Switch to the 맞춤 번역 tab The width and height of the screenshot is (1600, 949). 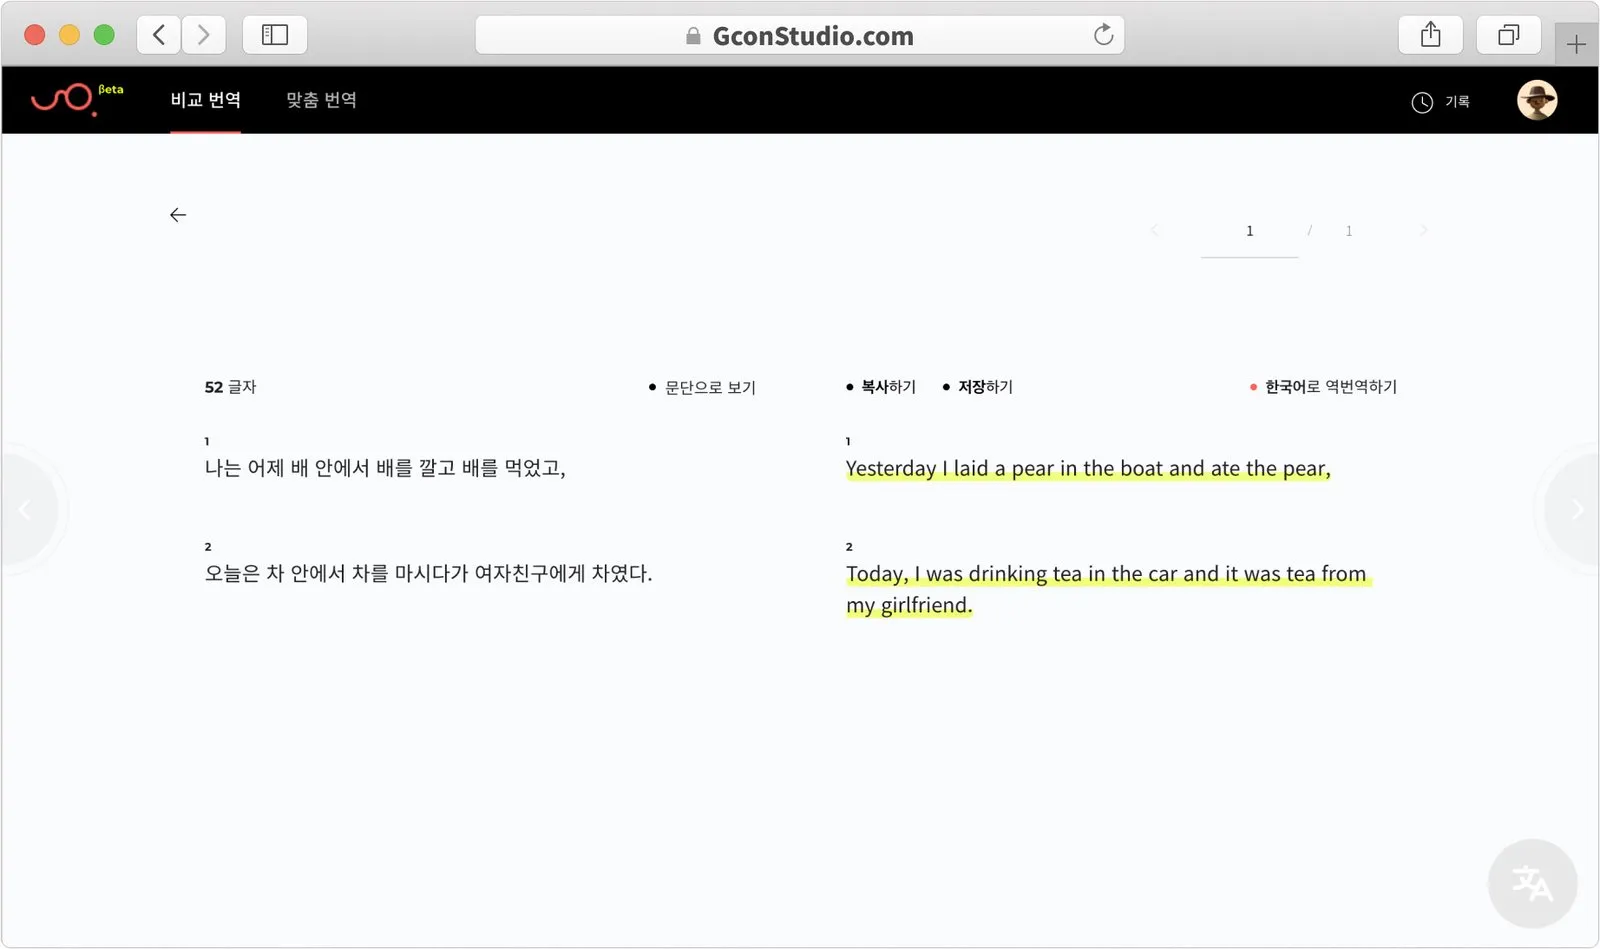(321, 100)
